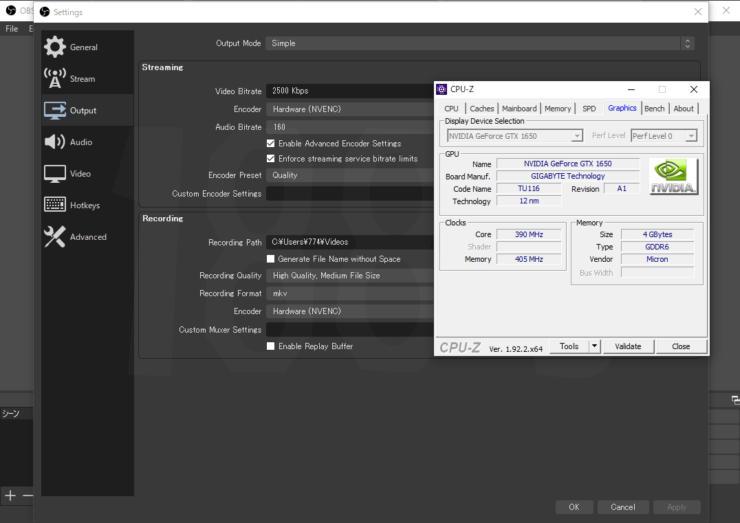Minimize the CPU-Z window

tap(631, 89)
